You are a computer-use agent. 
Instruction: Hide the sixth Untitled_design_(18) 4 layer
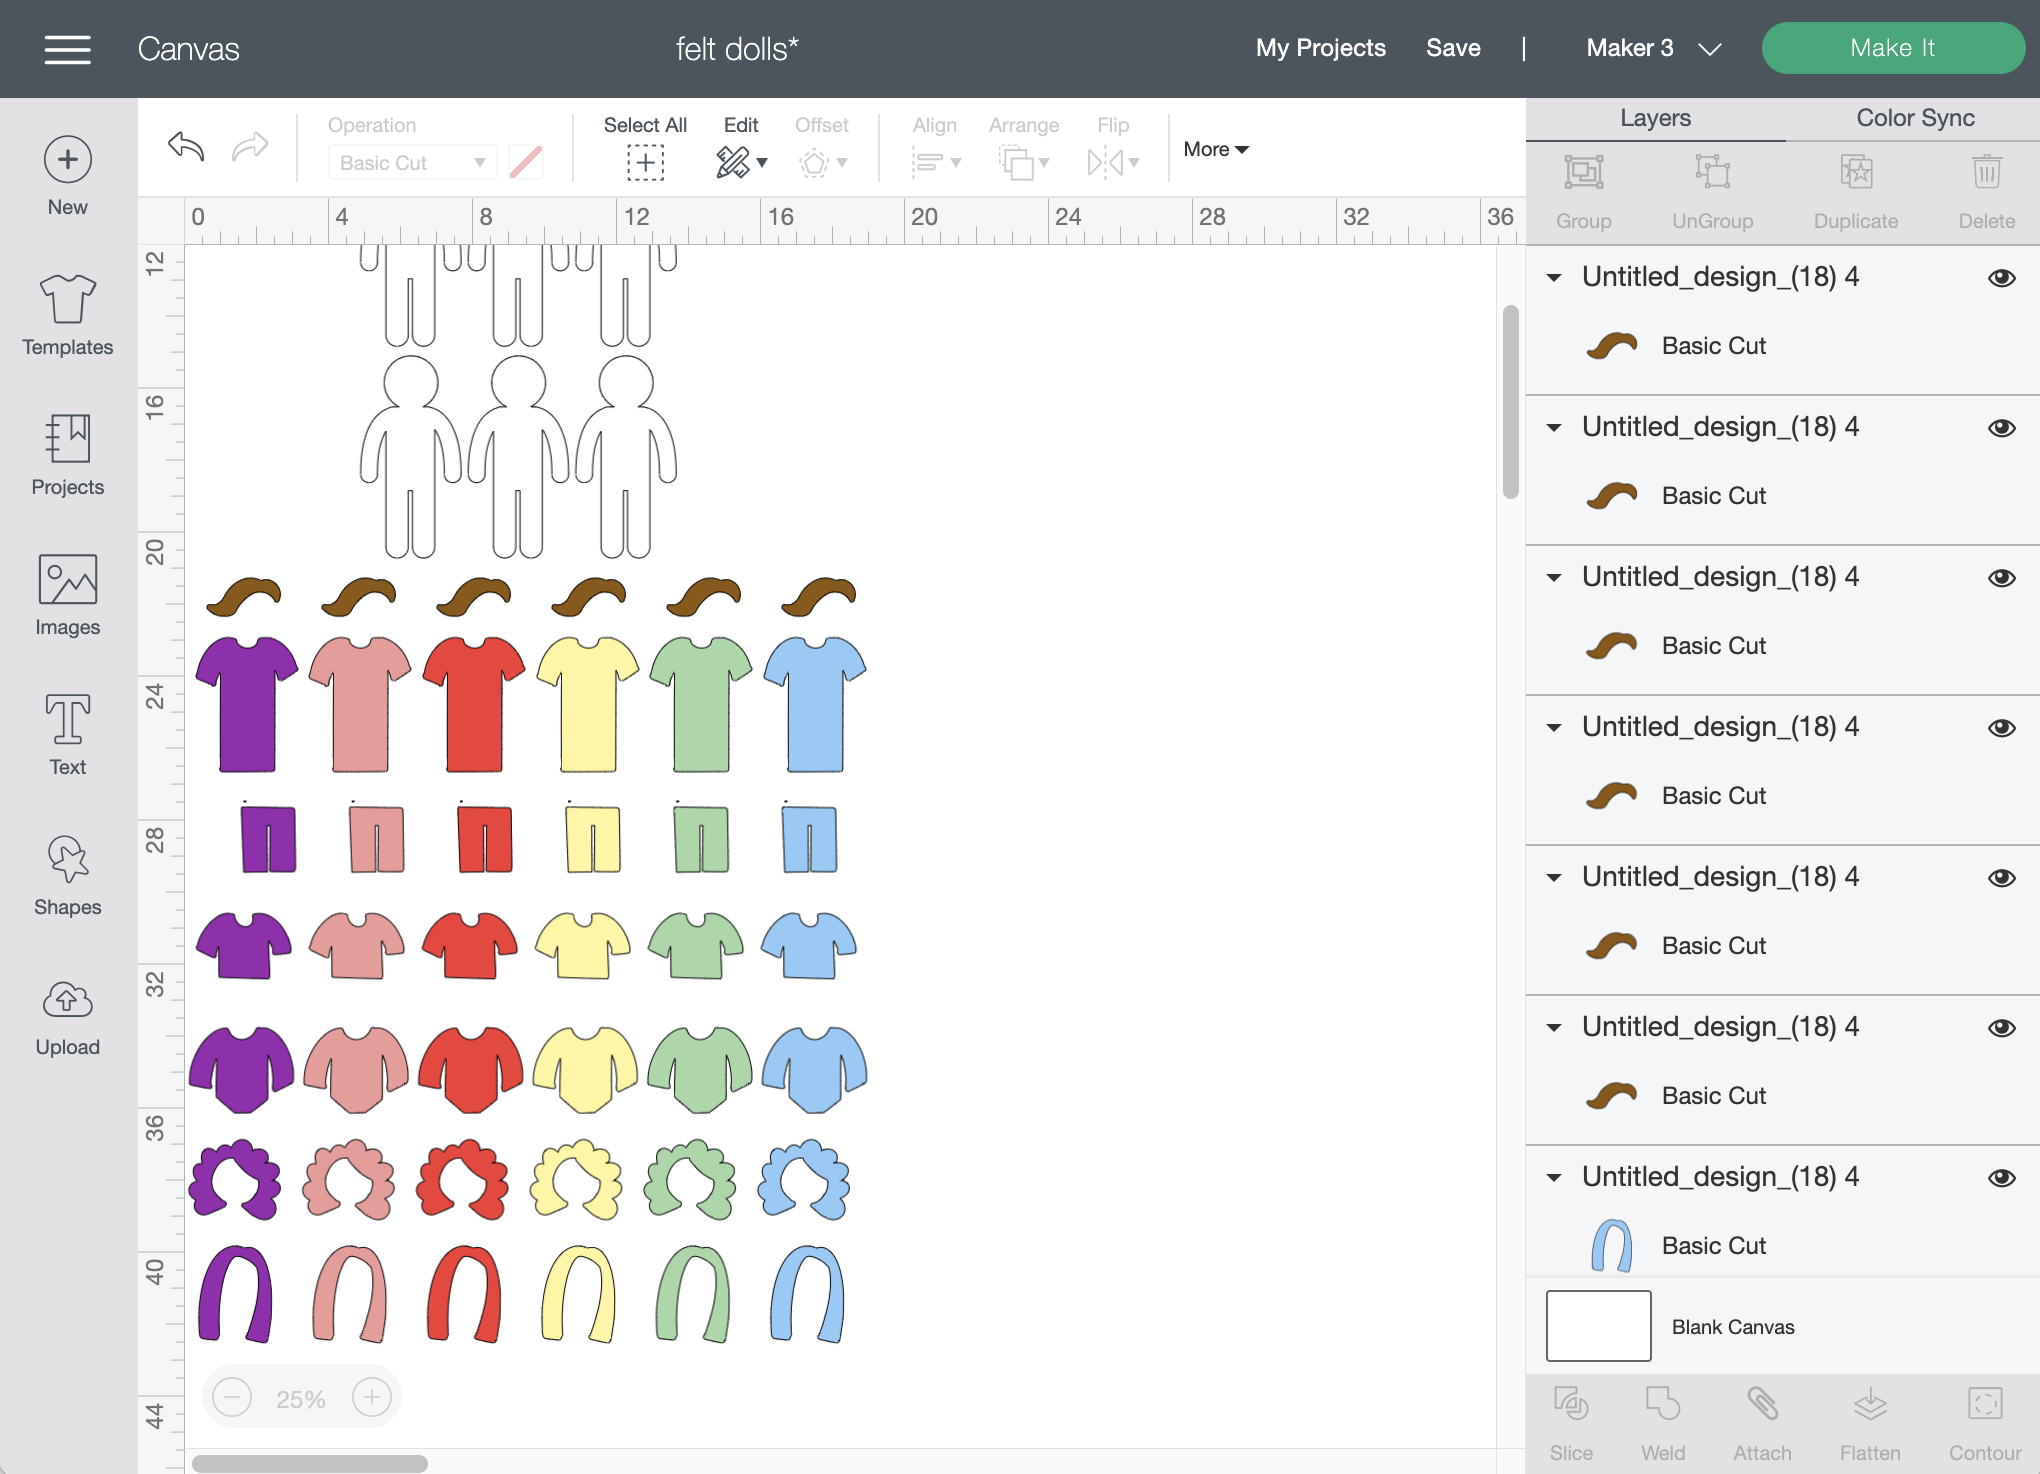click(x=2002, y=1028)
